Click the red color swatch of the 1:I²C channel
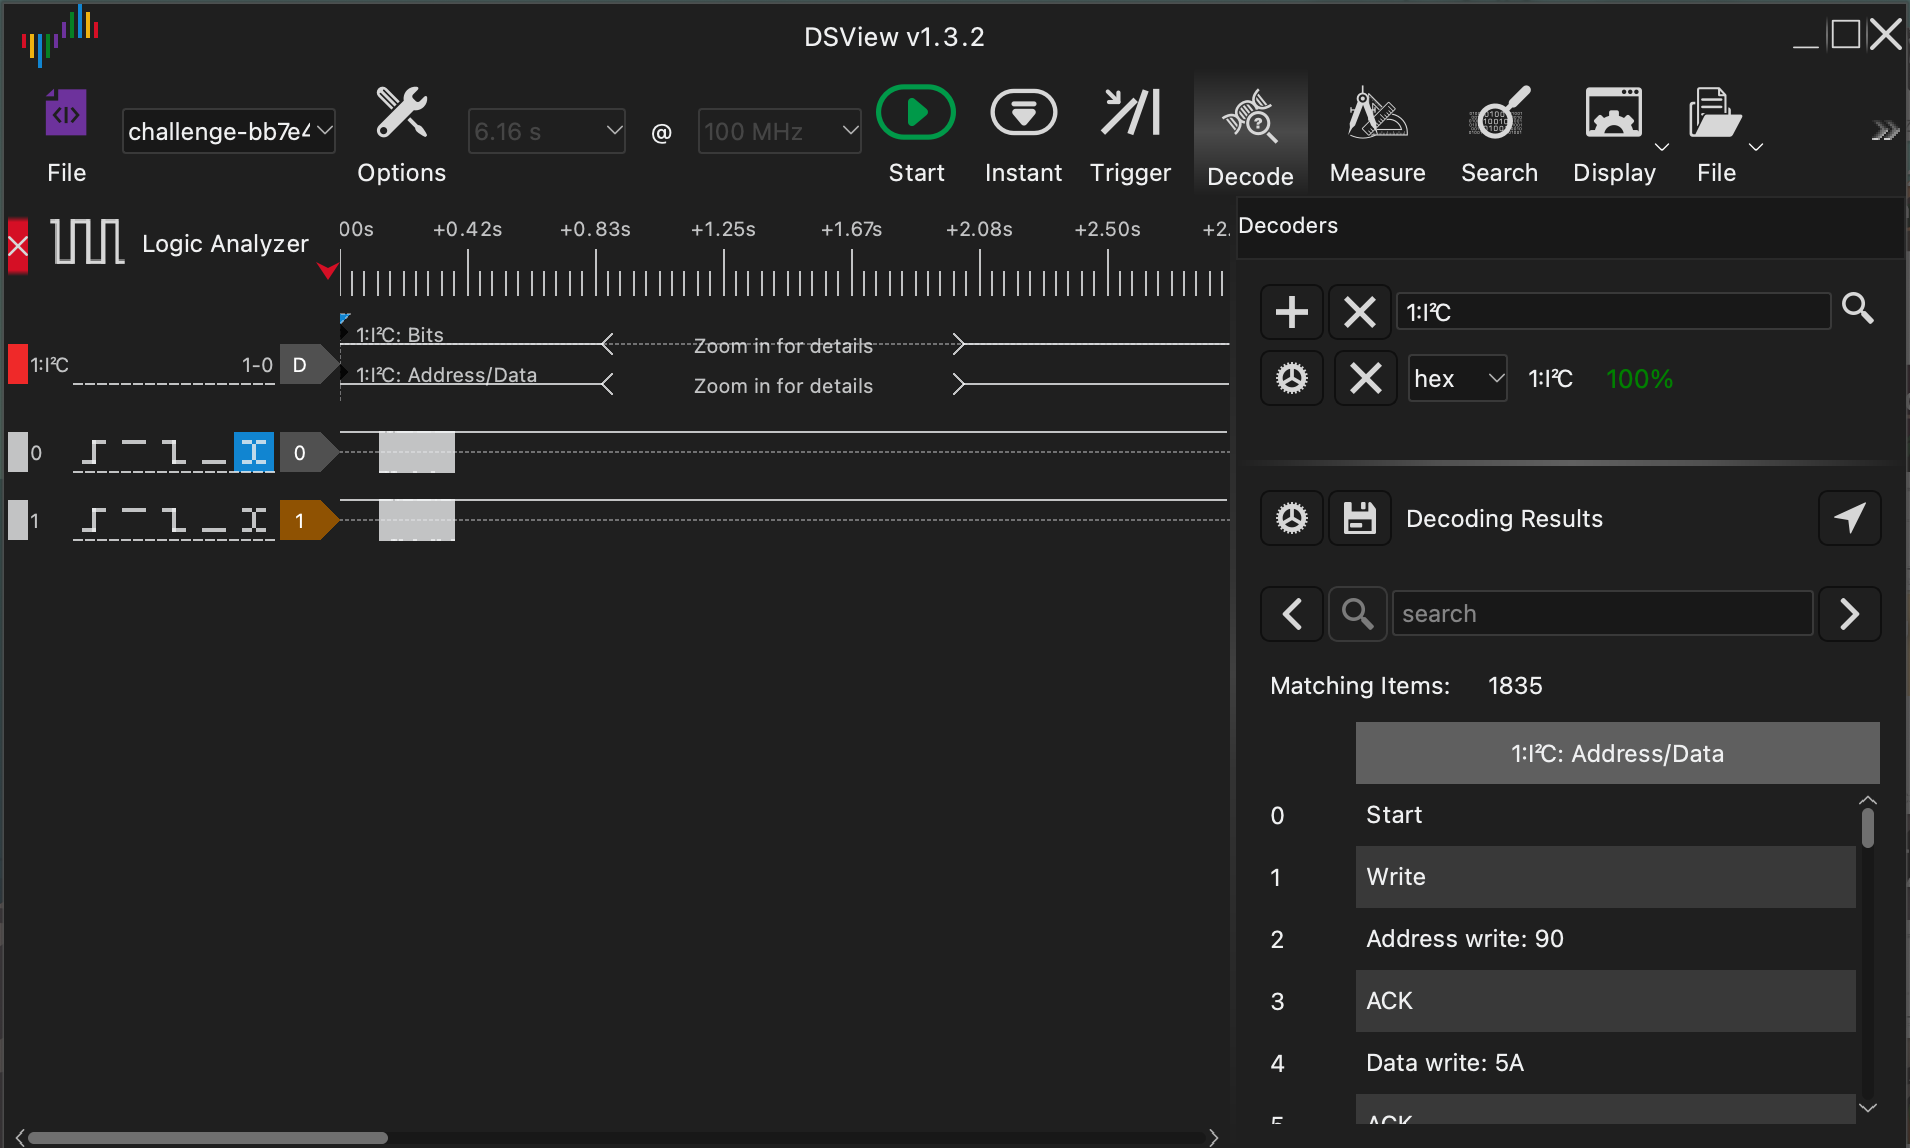 (18, 364)
